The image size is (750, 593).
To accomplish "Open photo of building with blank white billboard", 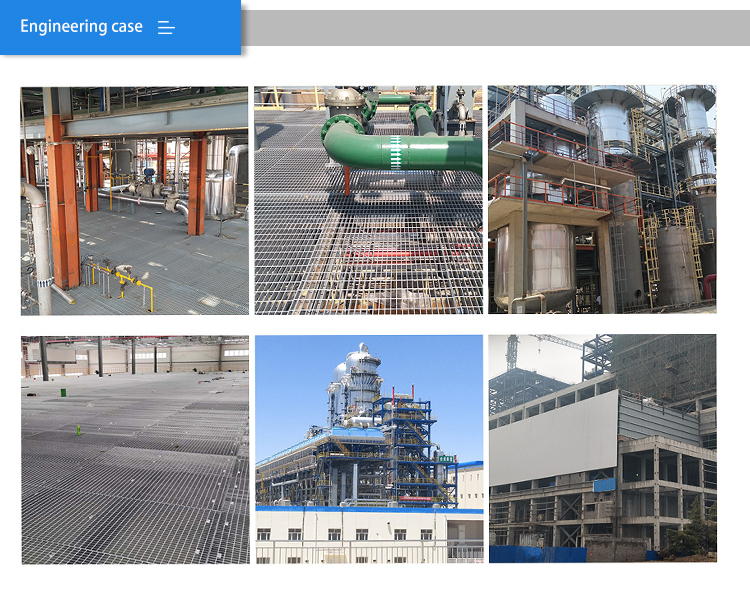I will tap(603, 449).
